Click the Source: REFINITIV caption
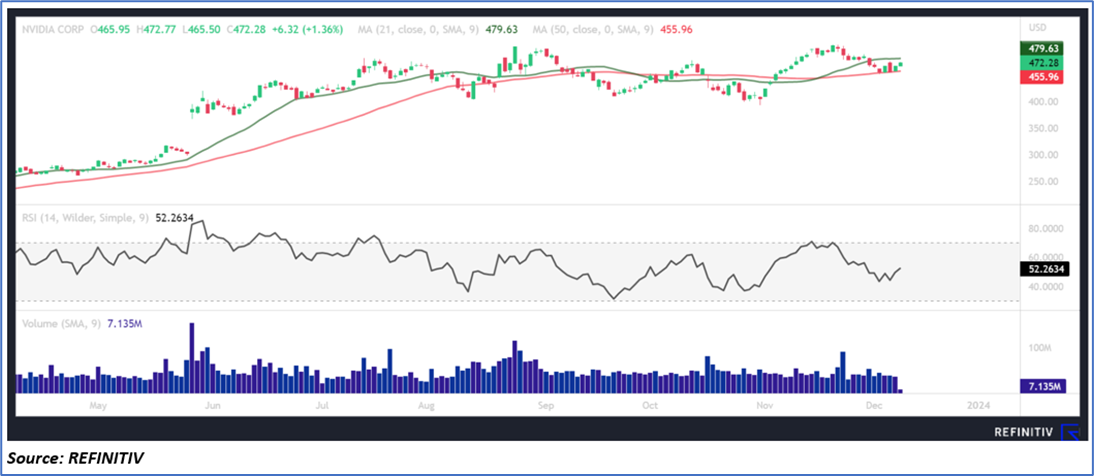Image resolution: width=1094 pixels, height=476 pixels. 76,459
